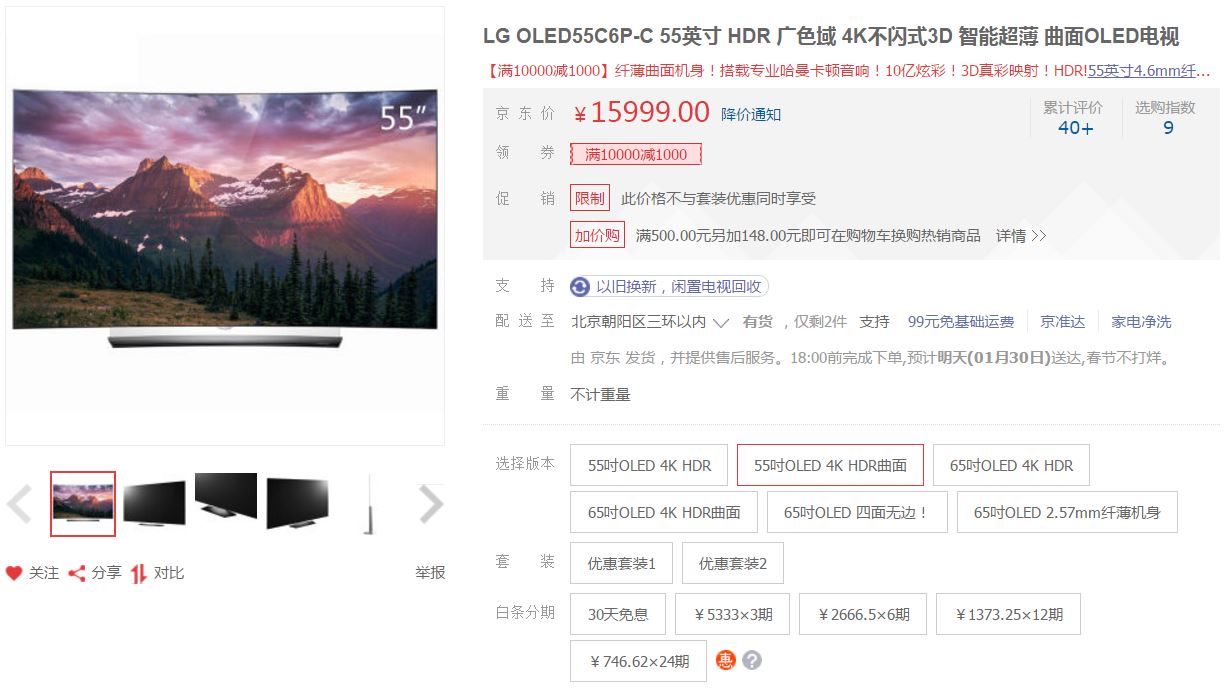Choose the 优惠套装1 bundle option
1231x694 pixels.
(x=621, y=563)
